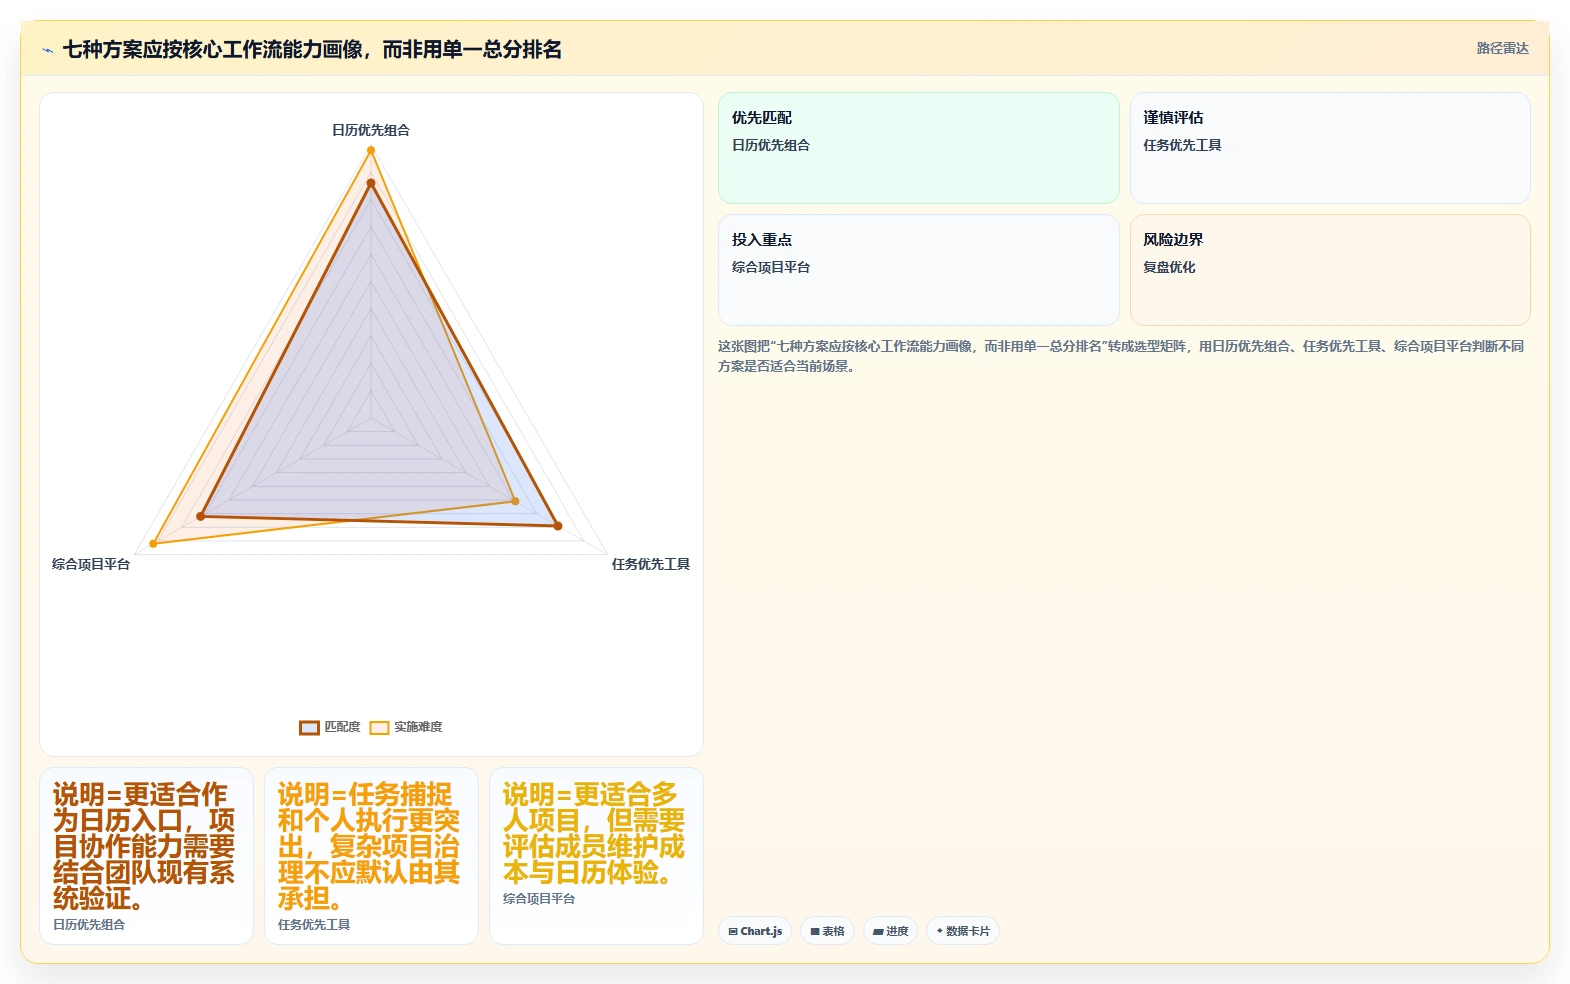
Task: Click the 实施难度 point on 综合项目平台 axis
Action: (x=153, y=544)
